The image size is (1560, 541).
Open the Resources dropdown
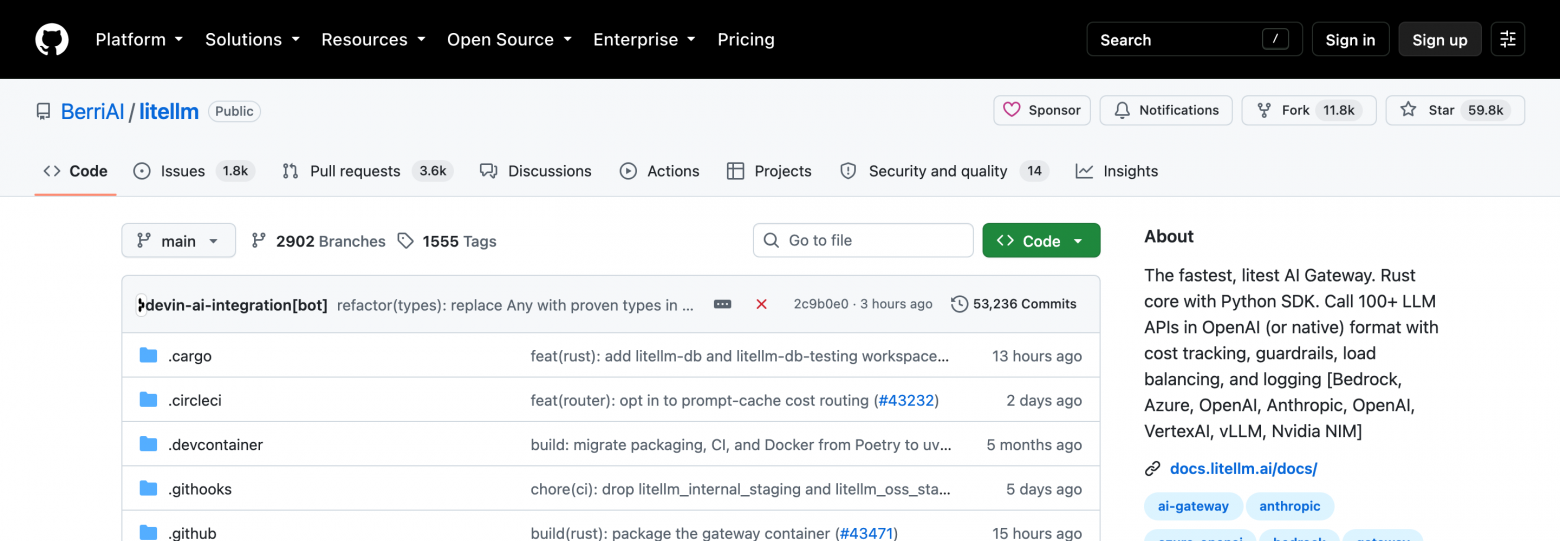373,40
